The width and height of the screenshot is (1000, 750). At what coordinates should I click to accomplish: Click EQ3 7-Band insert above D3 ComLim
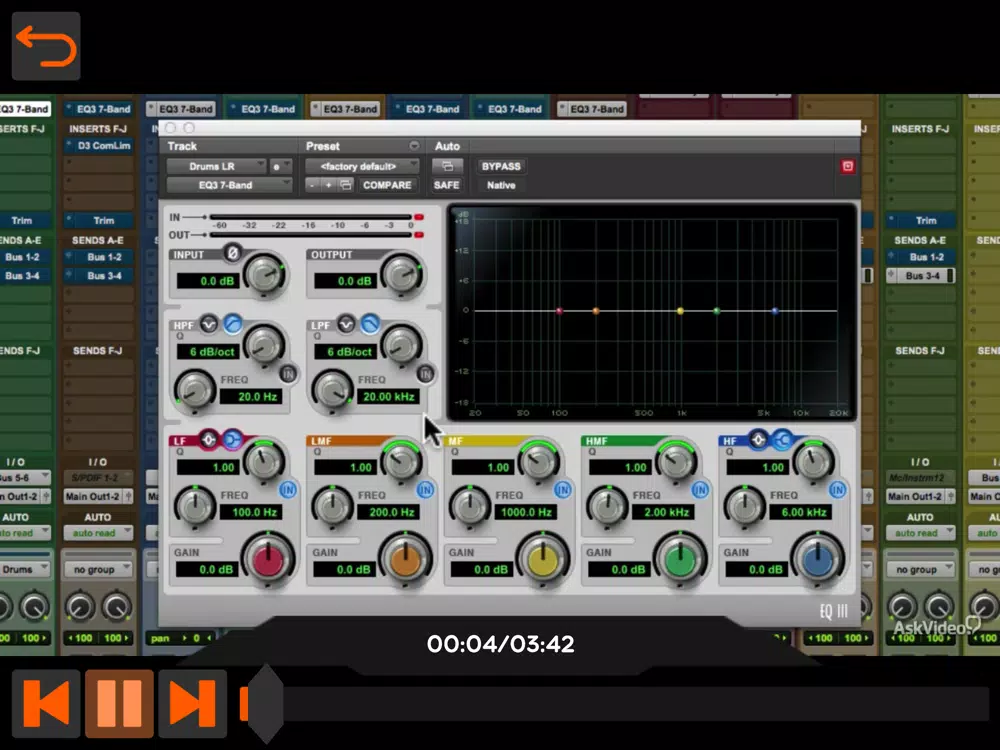click(99, 109)
